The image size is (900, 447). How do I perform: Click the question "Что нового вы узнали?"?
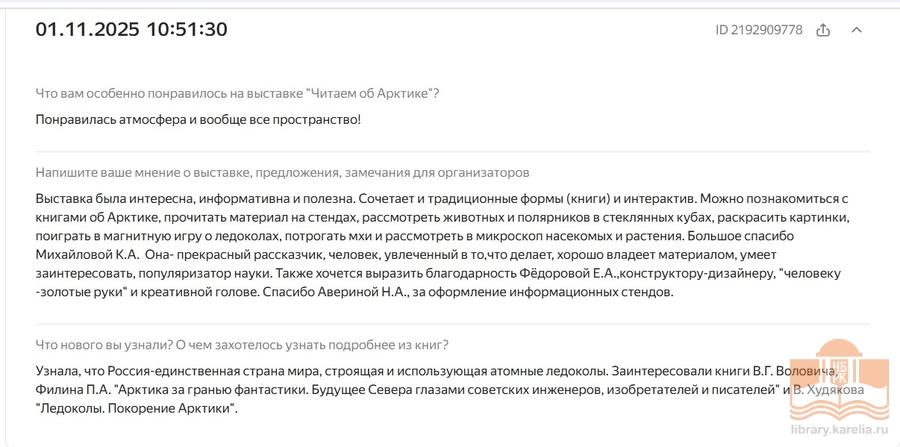(242, 346)
